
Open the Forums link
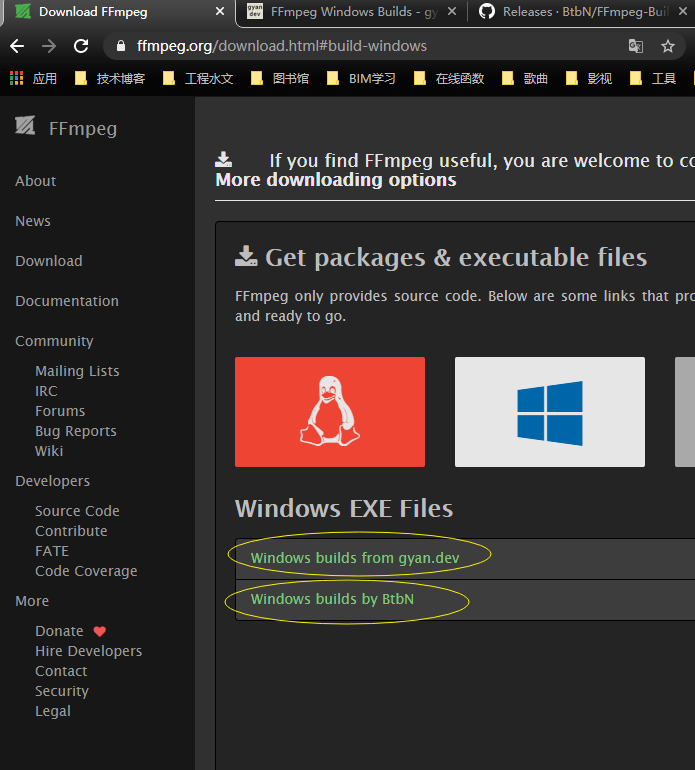(x=60, y=412)
